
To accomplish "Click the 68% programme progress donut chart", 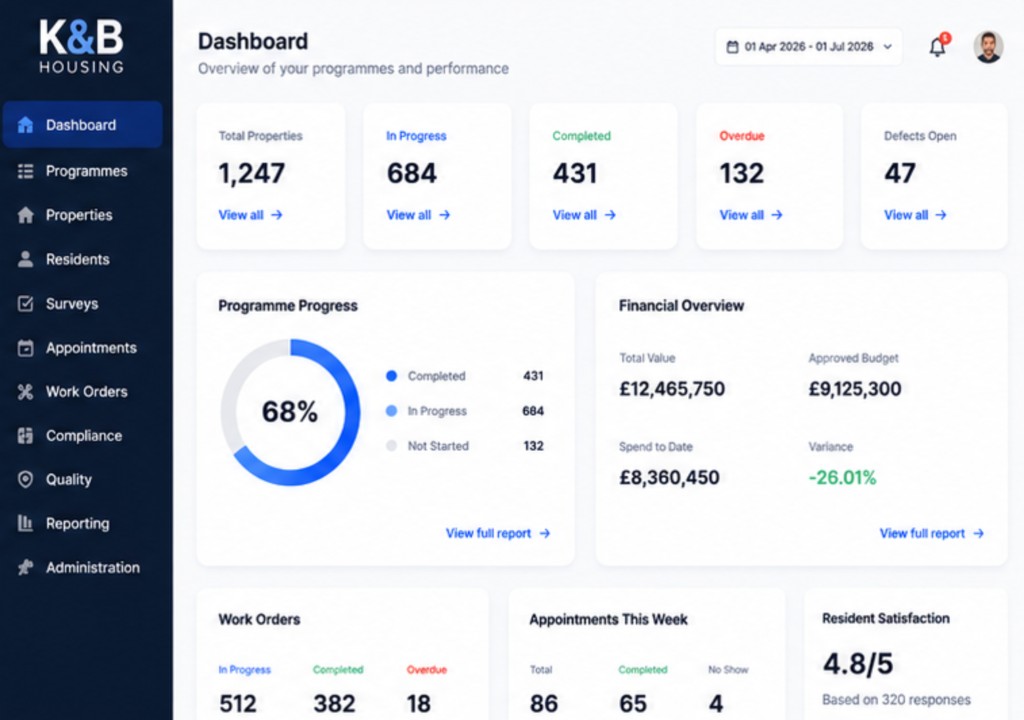I will coord(290,412).
